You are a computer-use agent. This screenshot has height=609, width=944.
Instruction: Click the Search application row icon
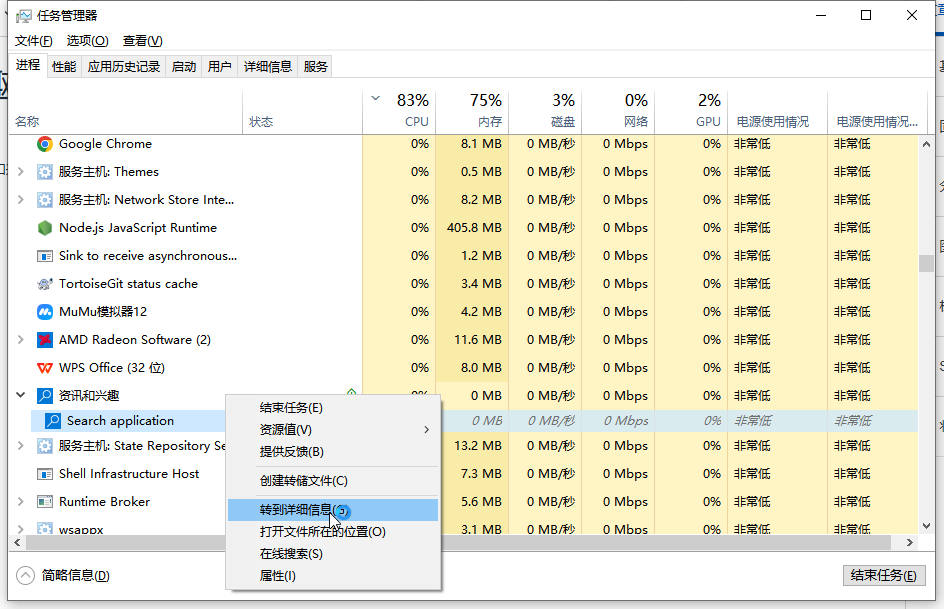52,421
